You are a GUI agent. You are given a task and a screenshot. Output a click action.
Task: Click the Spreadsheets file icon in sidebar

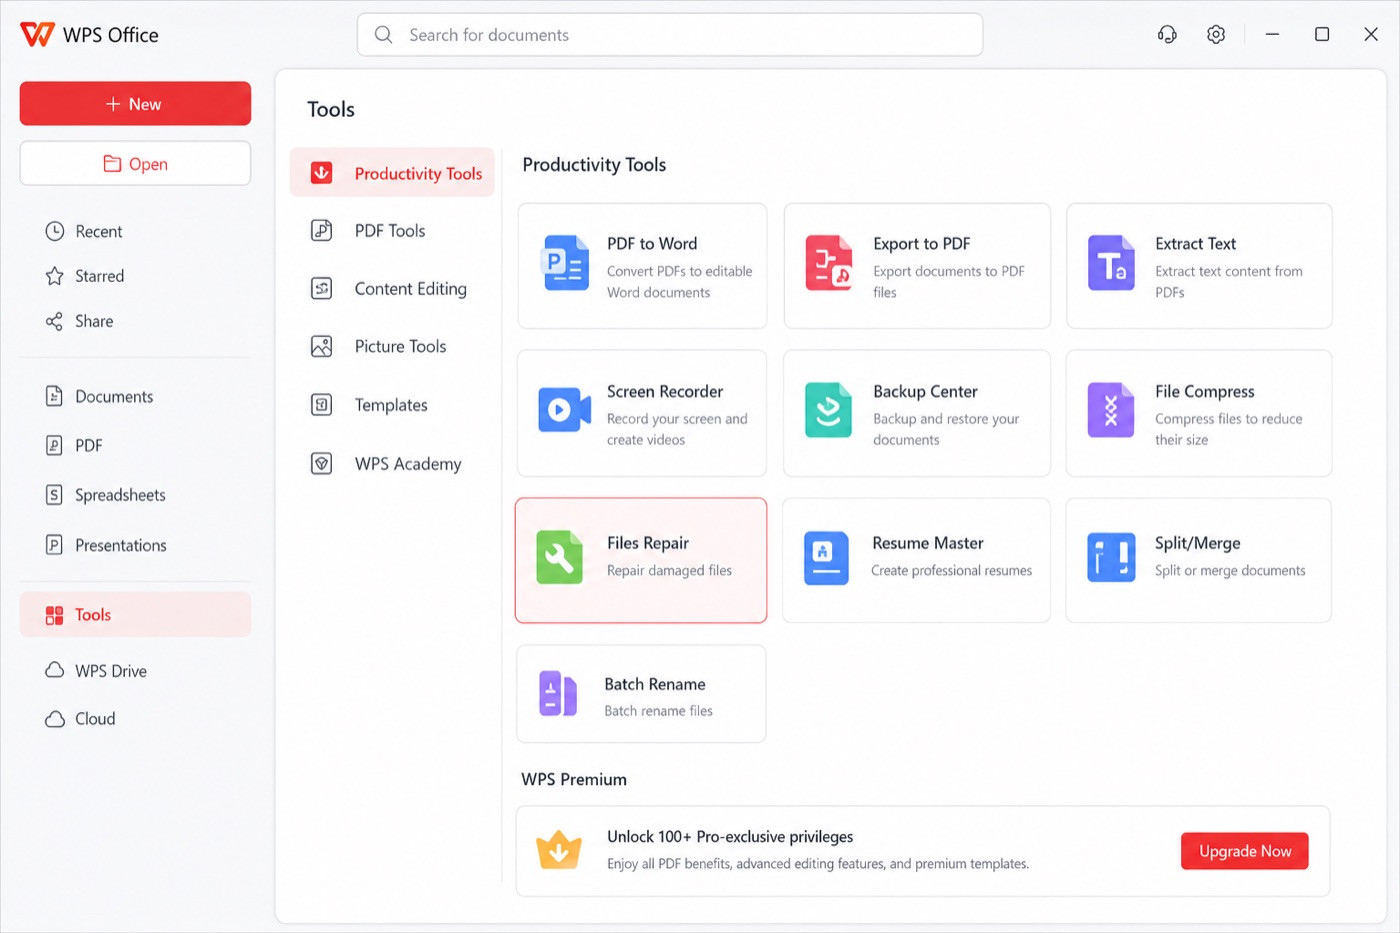tap(54, 495)
